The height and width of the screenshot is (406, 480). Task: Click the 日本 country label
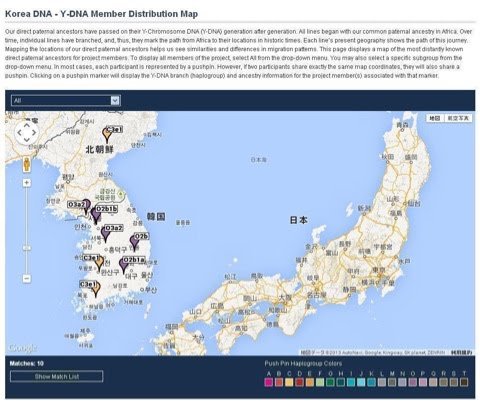coord(298,220)
